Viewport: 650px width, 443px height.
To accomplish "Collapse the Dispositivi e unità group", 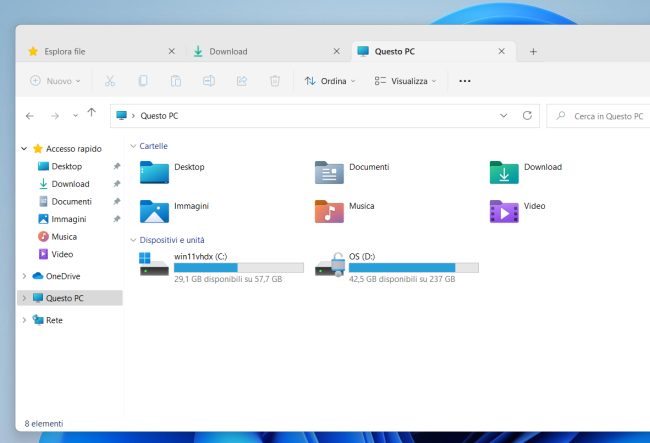I will click(132, 240).
